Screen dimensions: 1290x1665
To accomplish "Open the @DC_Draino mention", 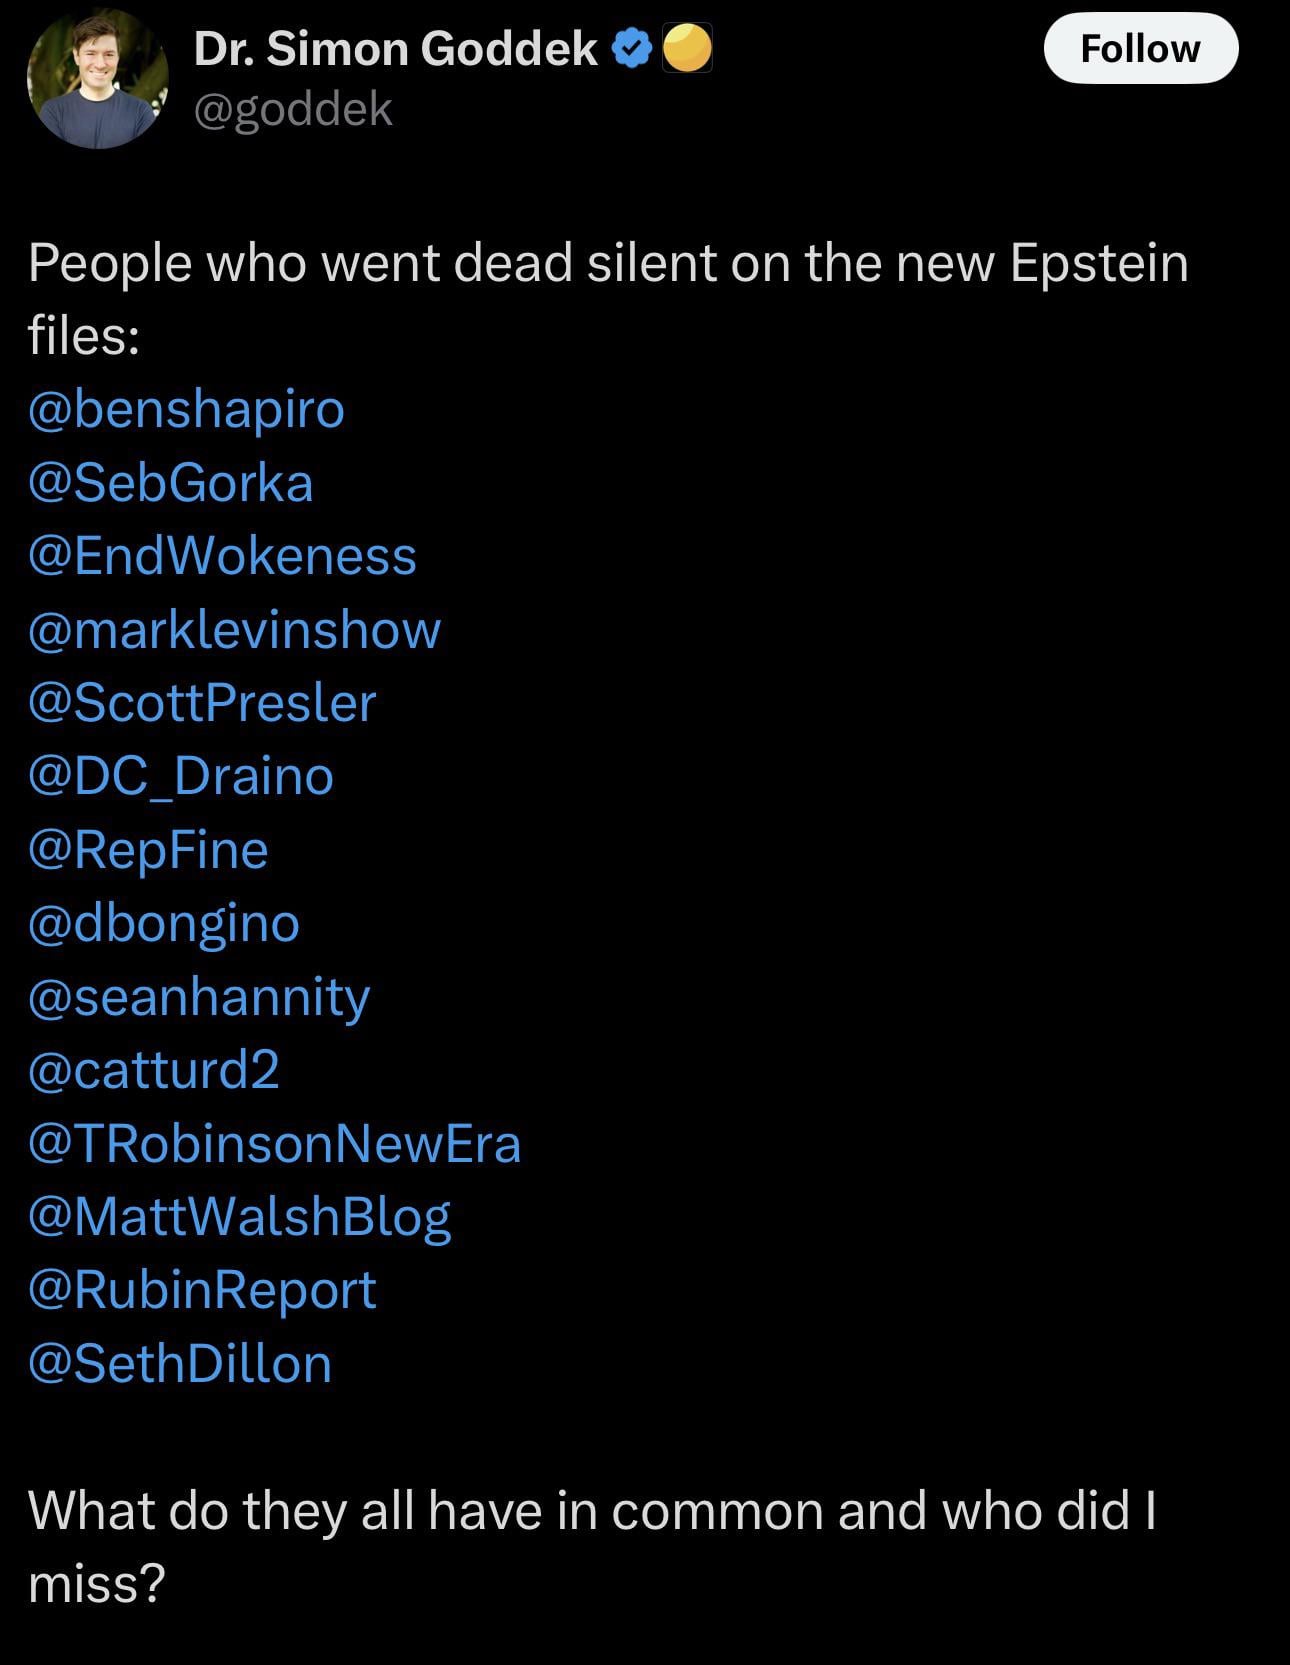I will (181, 777).
